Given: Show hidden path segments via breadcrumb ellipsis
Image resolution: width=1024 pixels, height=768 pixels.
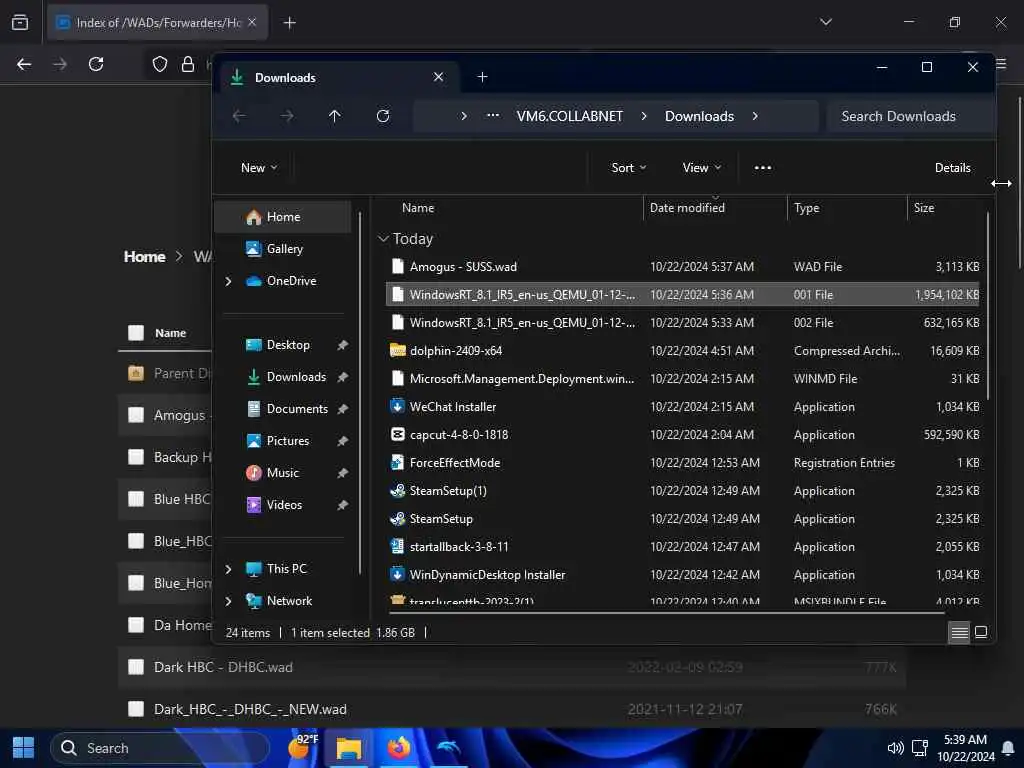Looking at the screenshot, I should (493, 116).
